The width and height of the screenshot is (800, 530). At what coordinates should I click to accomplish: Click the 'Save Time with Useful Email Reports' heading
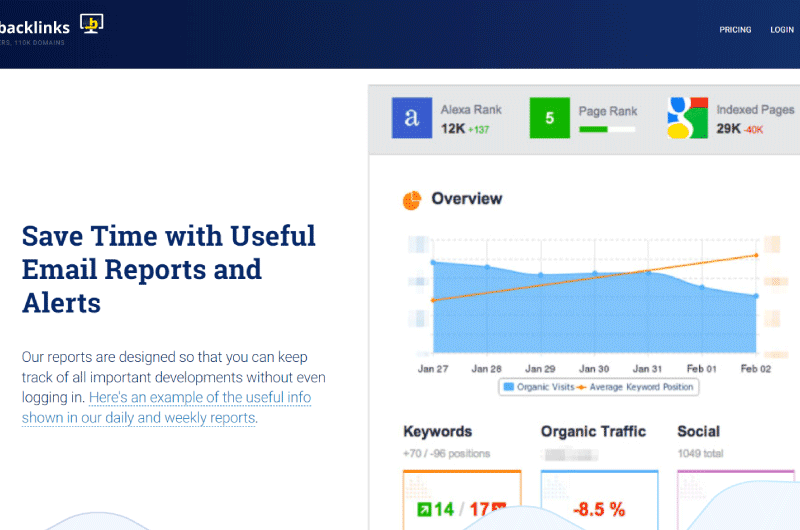(169, 269)
